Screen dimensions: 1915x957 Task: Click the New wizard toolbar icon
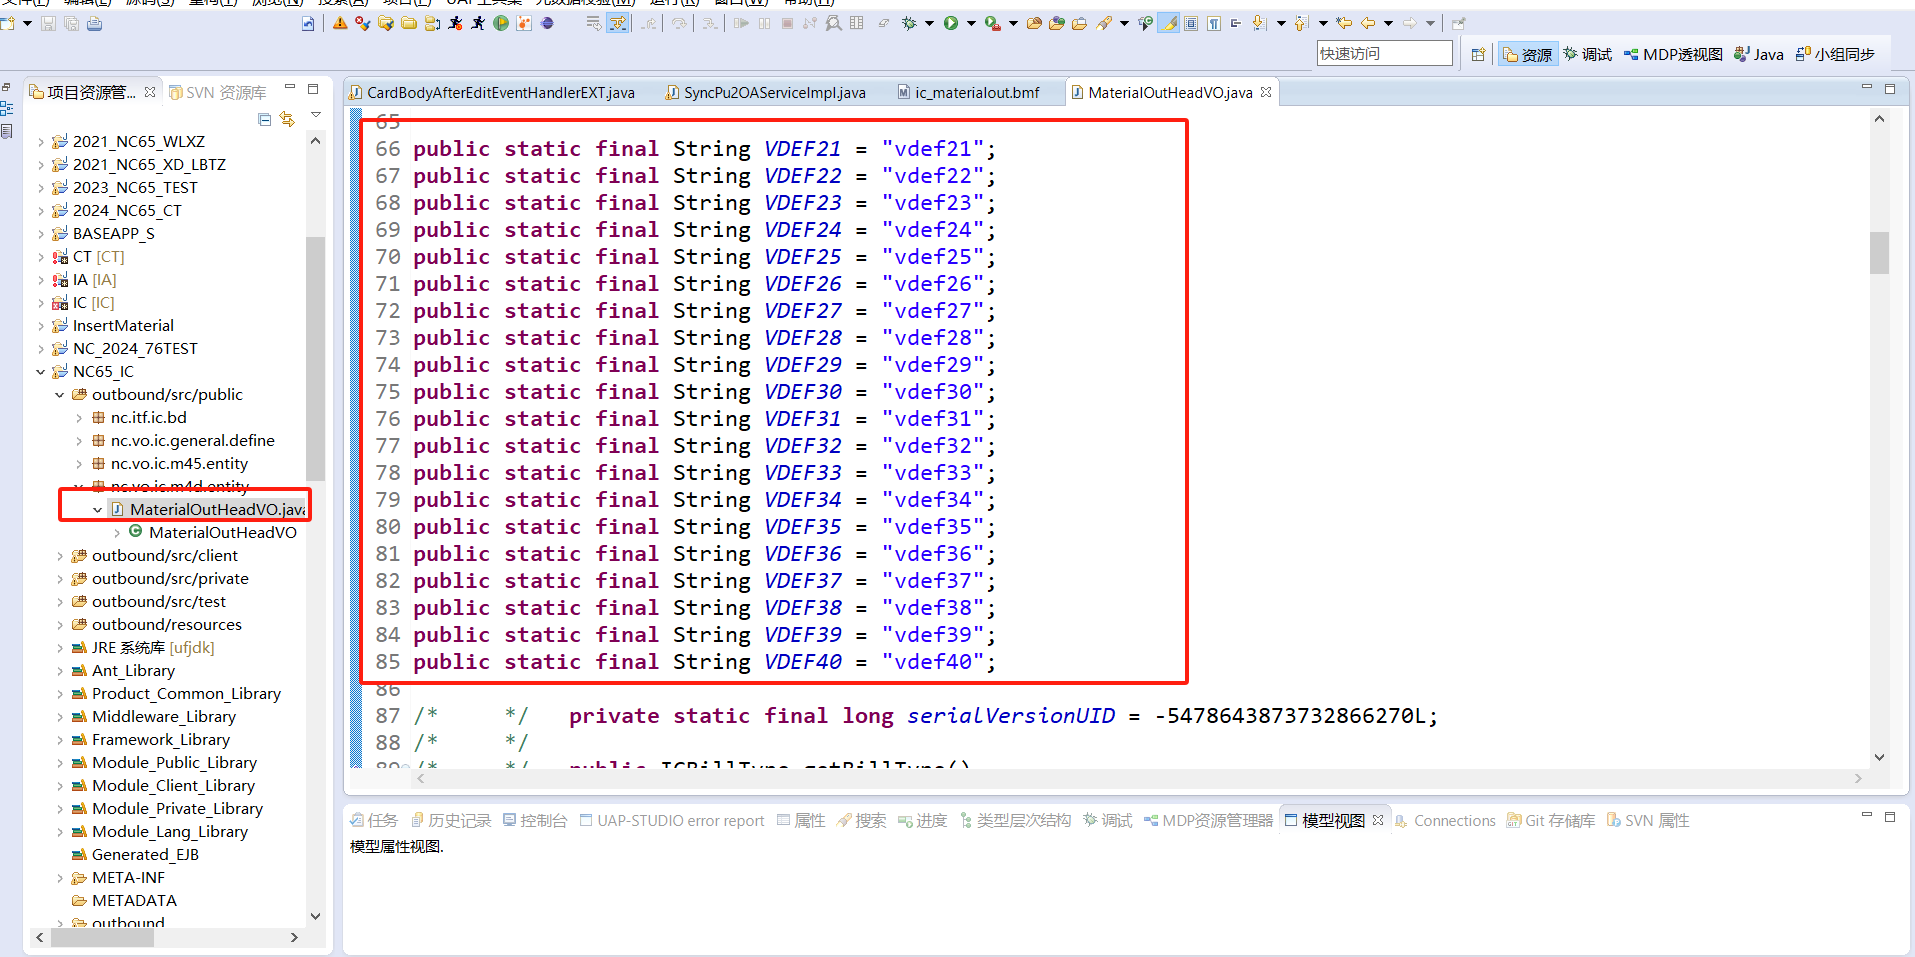coord(6,23)
